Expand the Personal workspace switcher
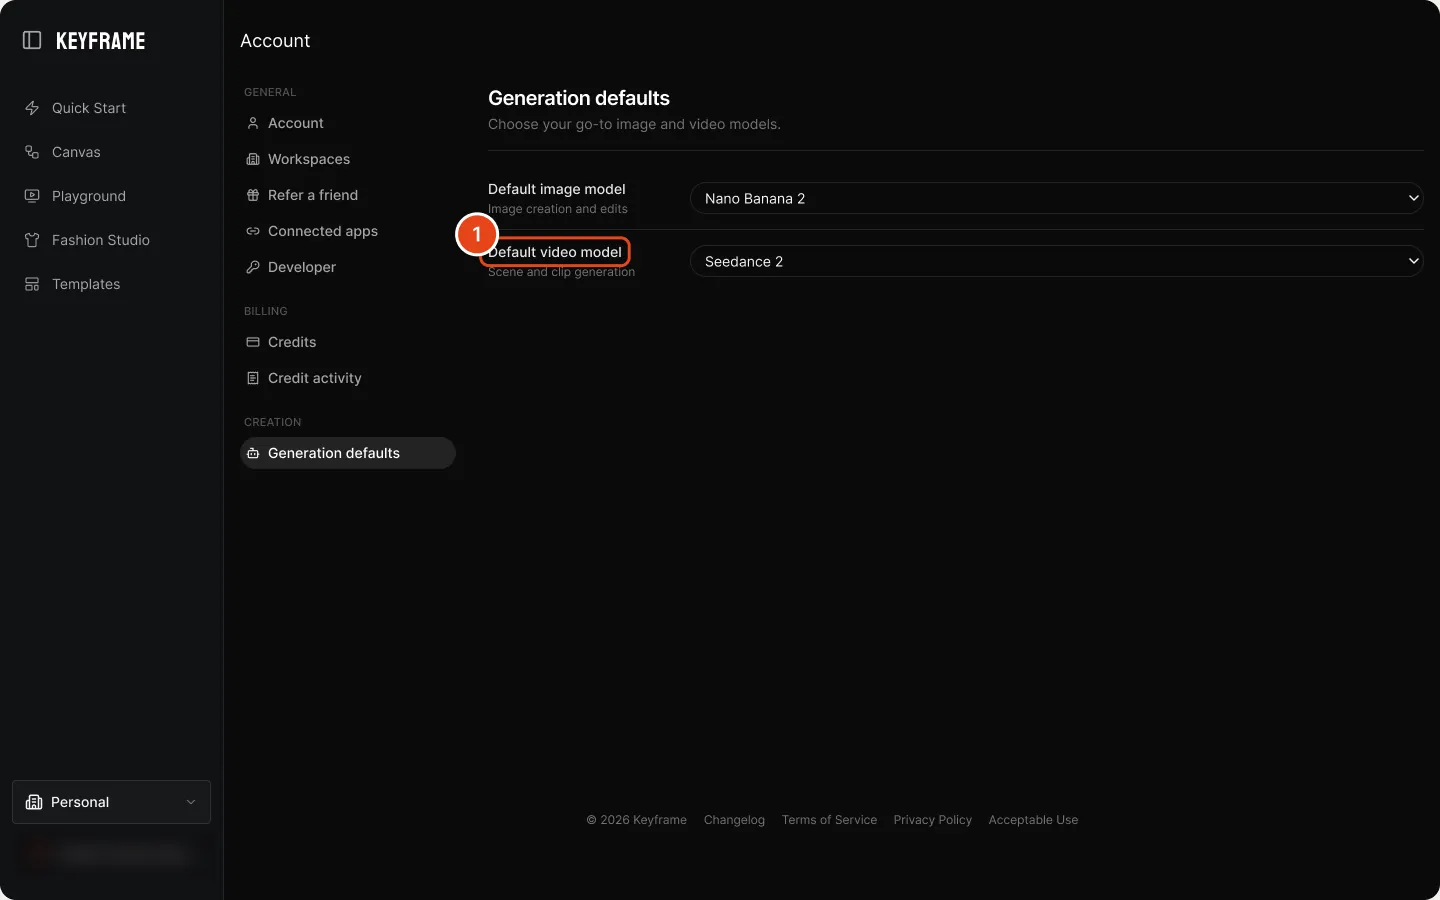The height and width of the screenshot is (900, 1440). pos(111,802)
